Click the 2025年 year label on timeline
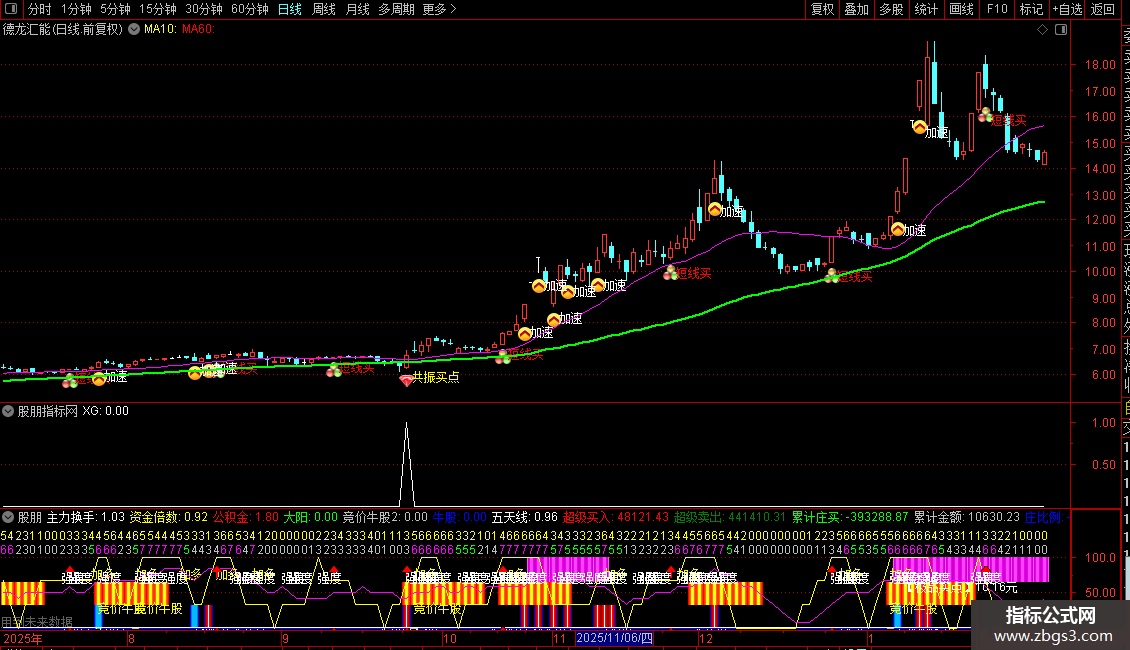 tap(22, 638)
